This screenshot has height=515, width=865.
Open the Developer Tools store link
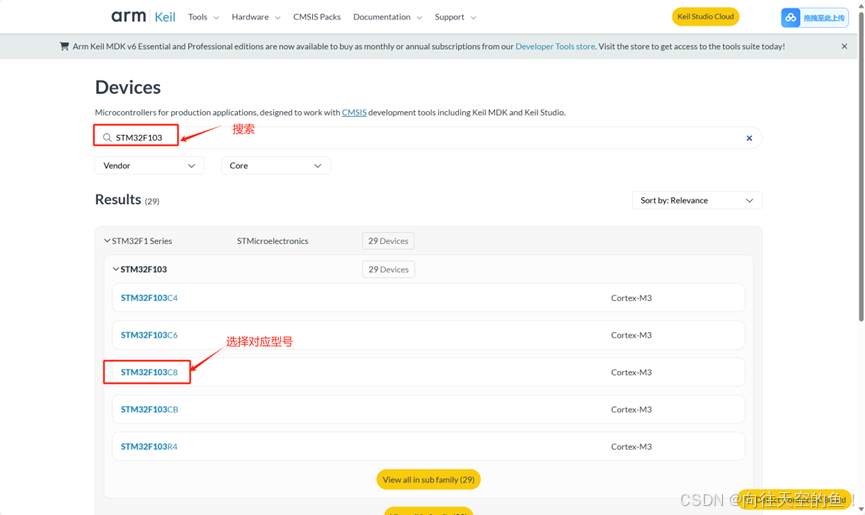click(x=555, y=46)
